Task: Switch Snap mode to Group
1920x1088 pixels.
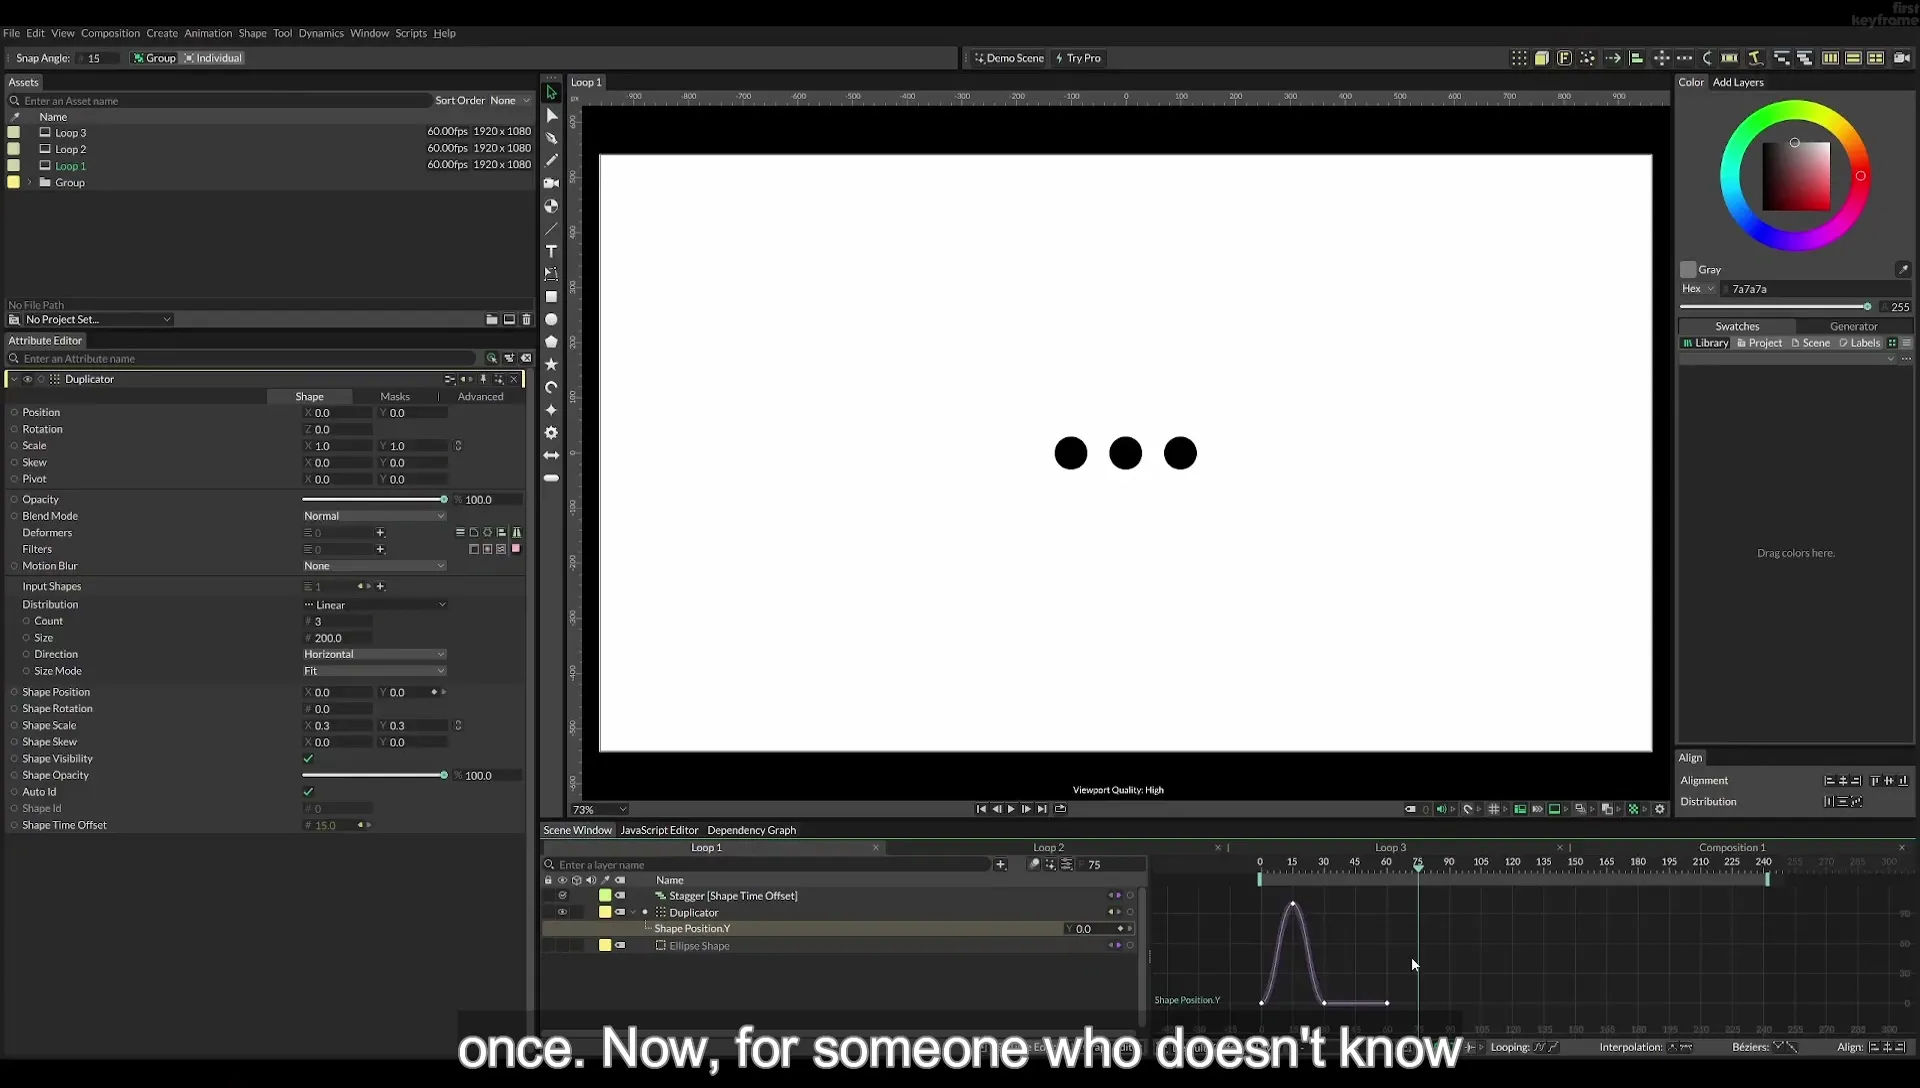Action: click(154, 58)
